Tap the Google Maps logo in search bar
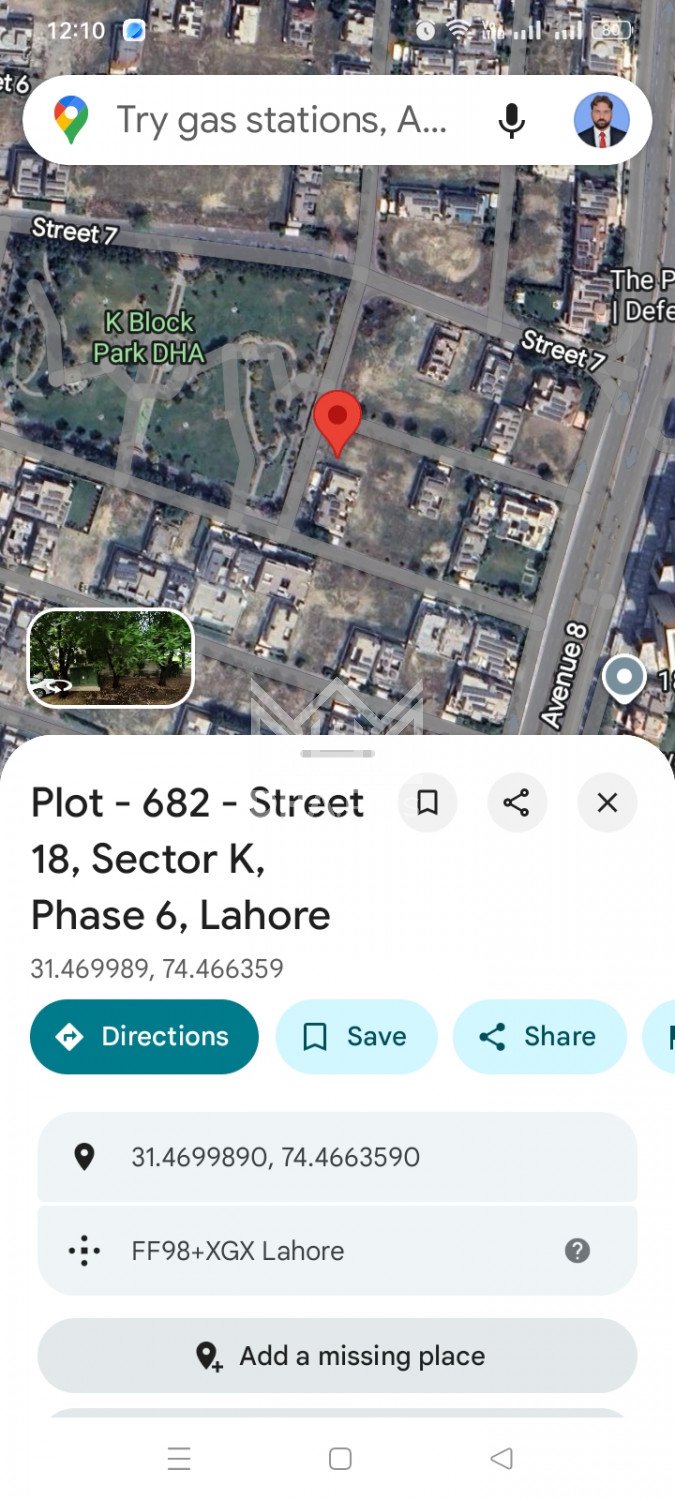Viewport: 675px width, 1500px height. (x=71, y=120)
